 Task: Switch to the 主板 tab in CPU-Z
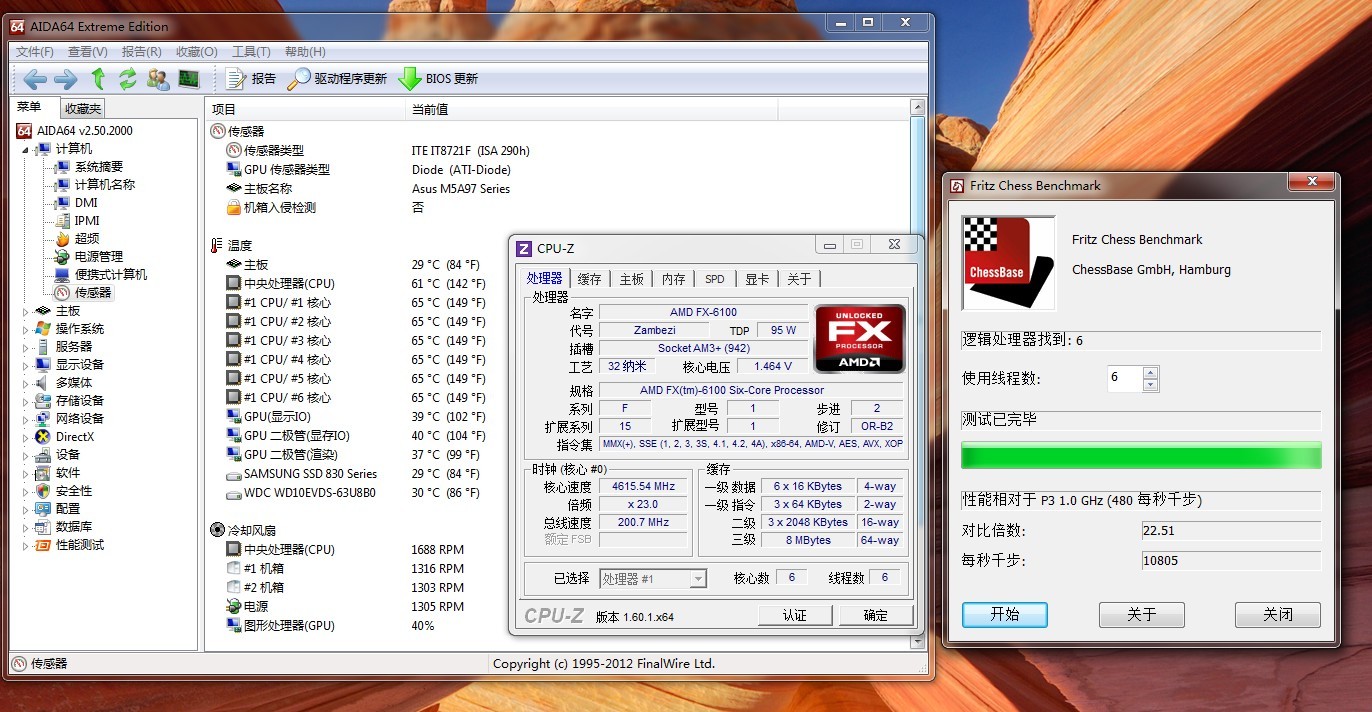pyautogui.click(x=632, y=279)
